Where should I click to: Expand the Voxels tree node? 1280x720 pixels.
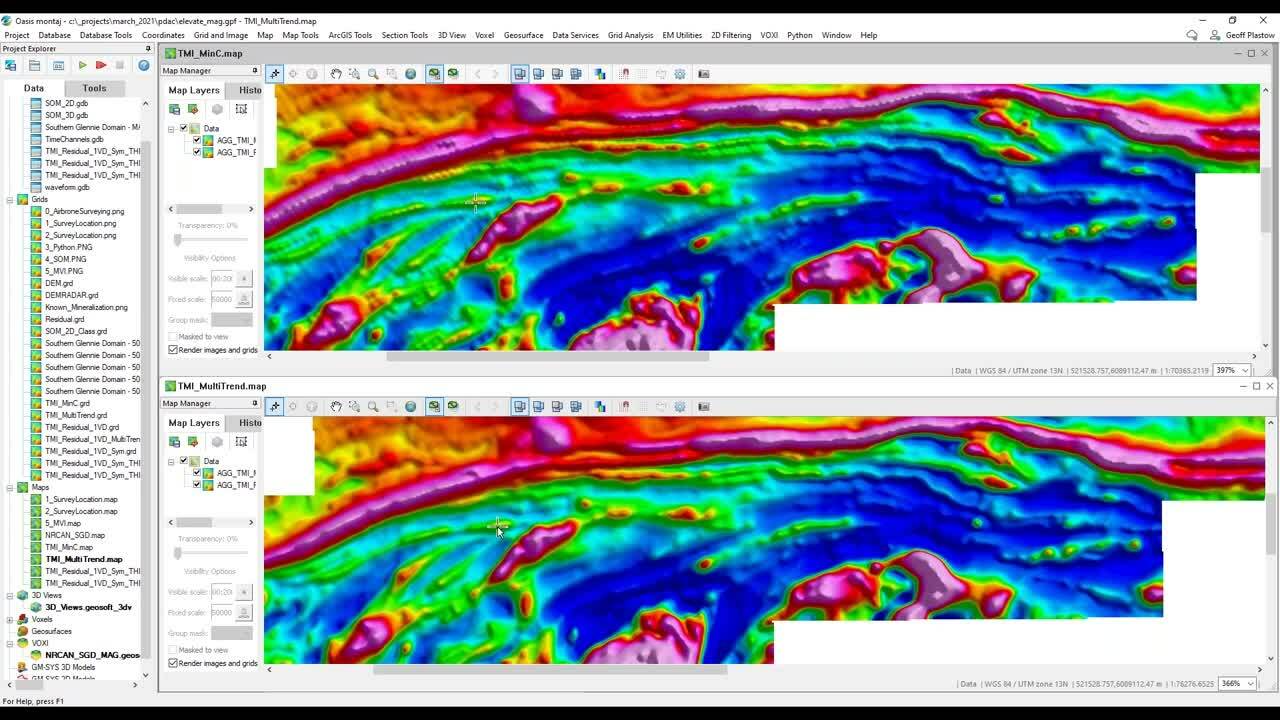[x=10, y=619]
